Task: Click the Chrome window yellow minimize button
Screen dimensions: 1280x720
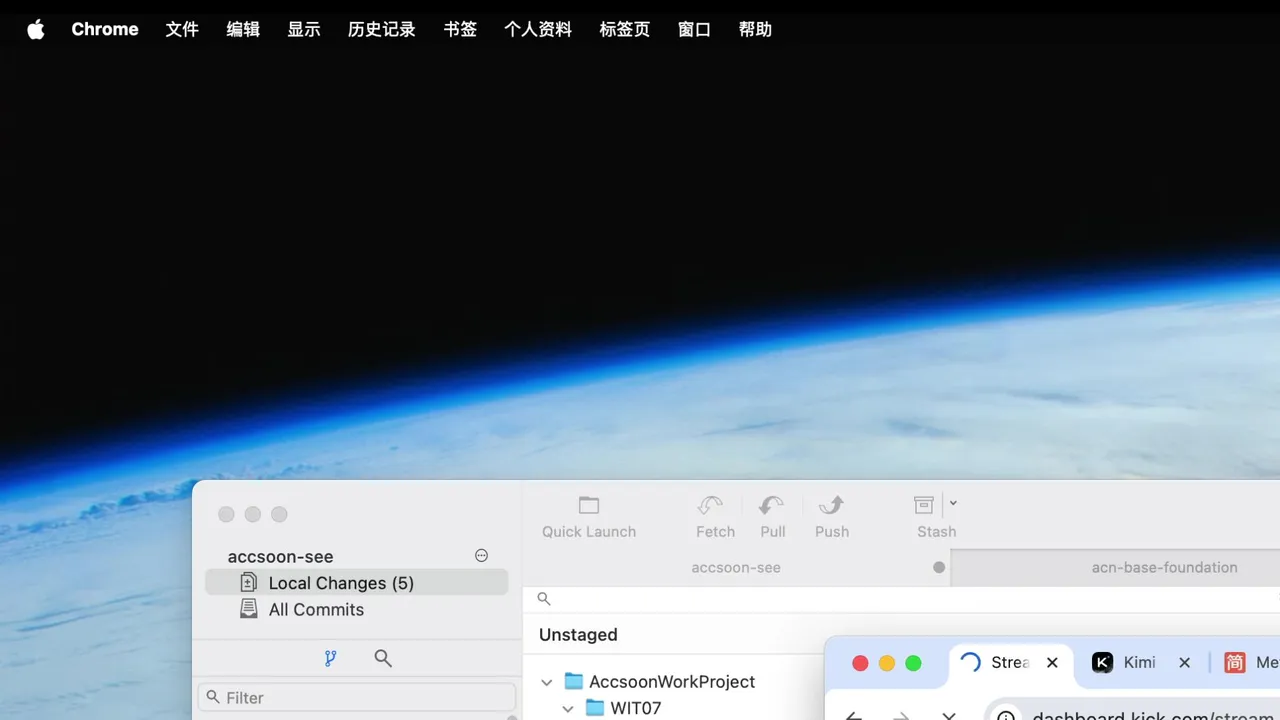Action: (x=887, y=663)
